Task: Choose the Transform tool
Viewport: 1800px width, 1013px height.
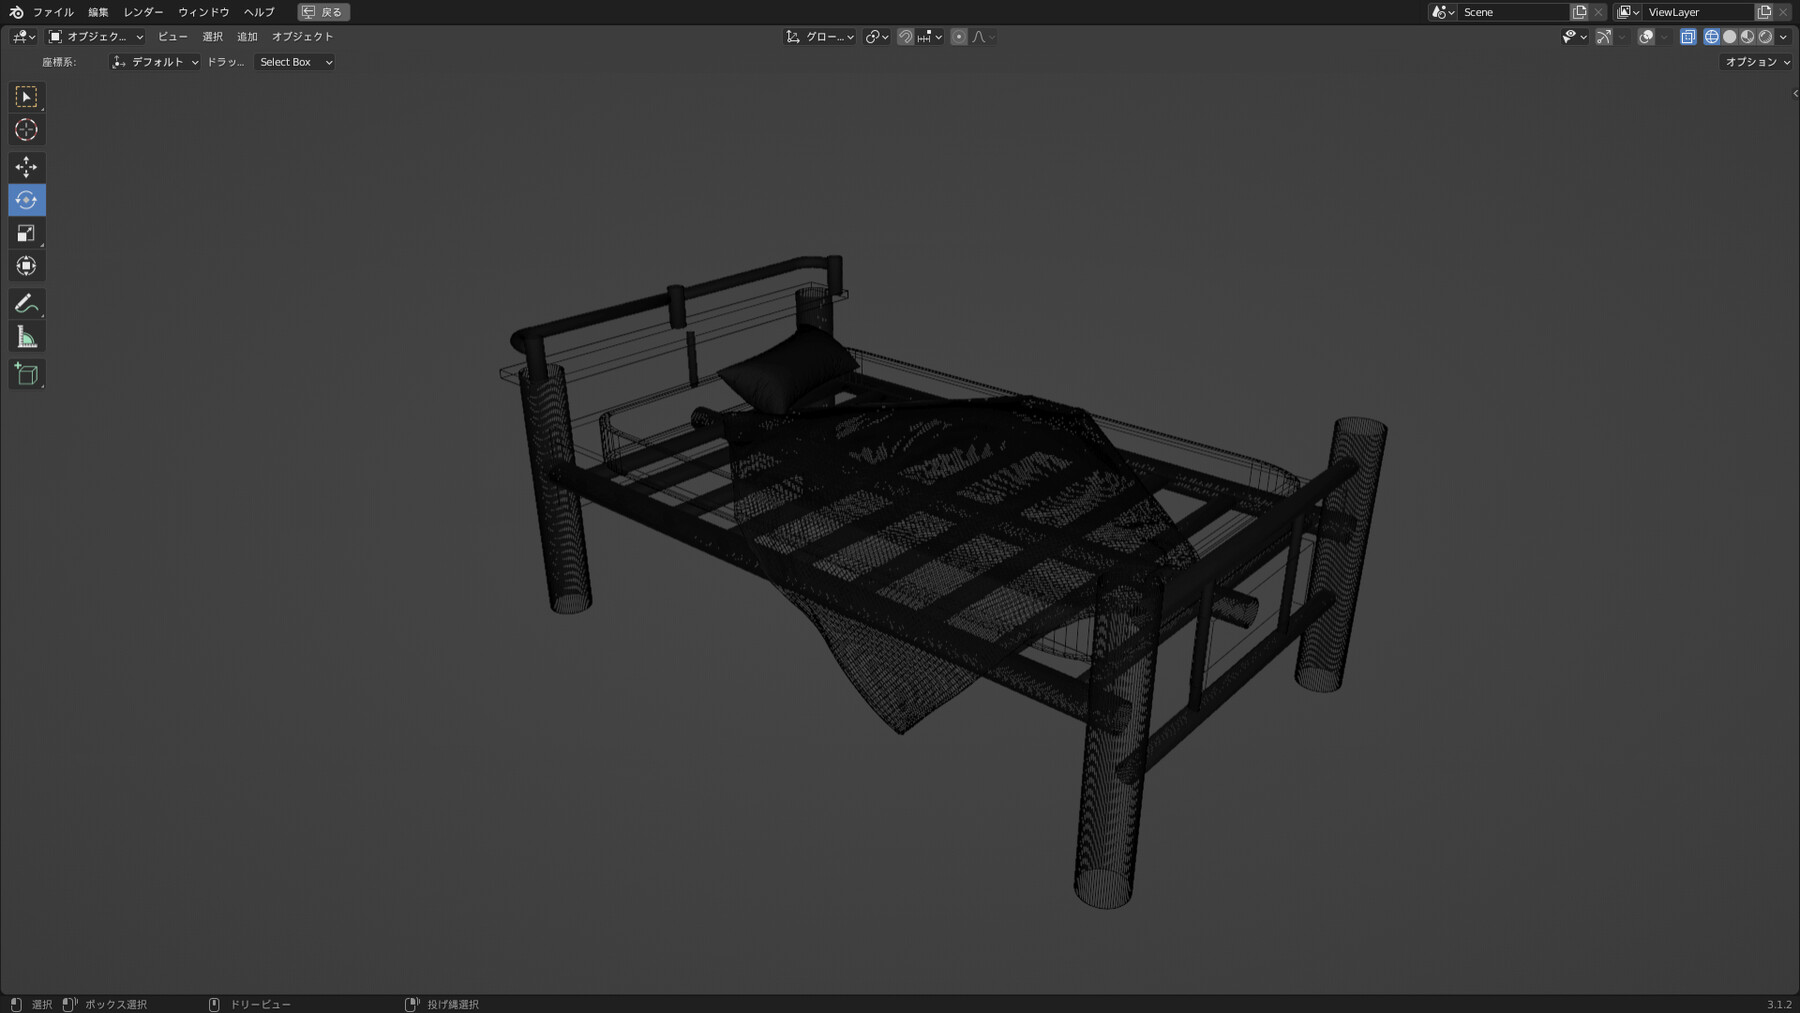Action: (x=26, y=265)
